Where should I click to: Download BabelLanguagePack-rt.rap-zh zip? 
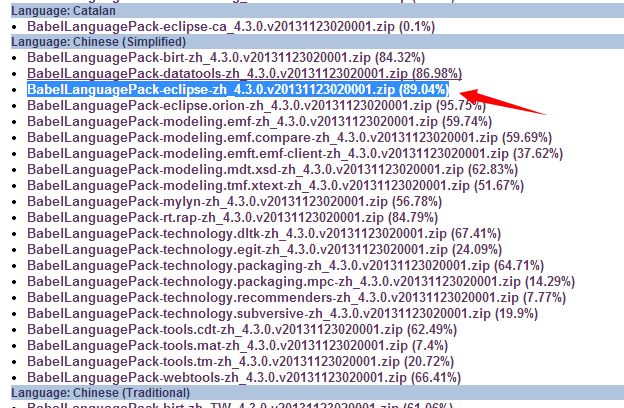232,217
